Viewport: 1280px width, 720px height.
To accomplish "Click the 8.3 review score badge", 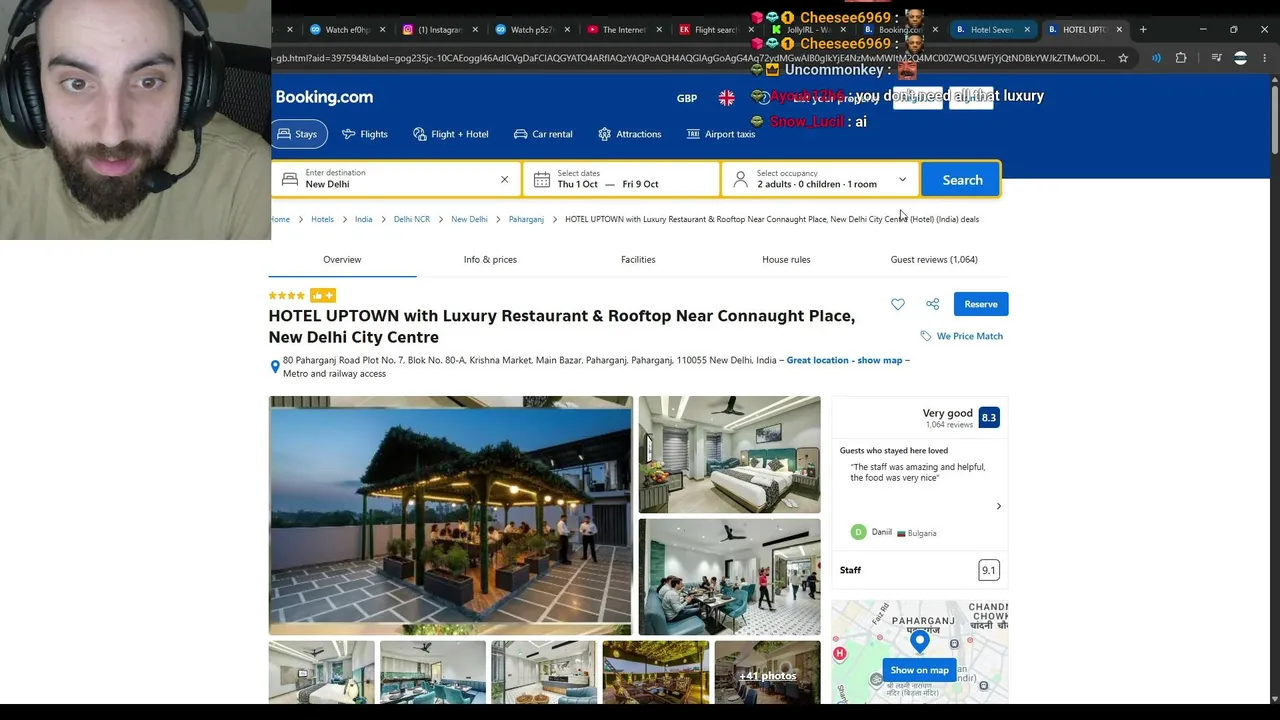I will [988, 417].
